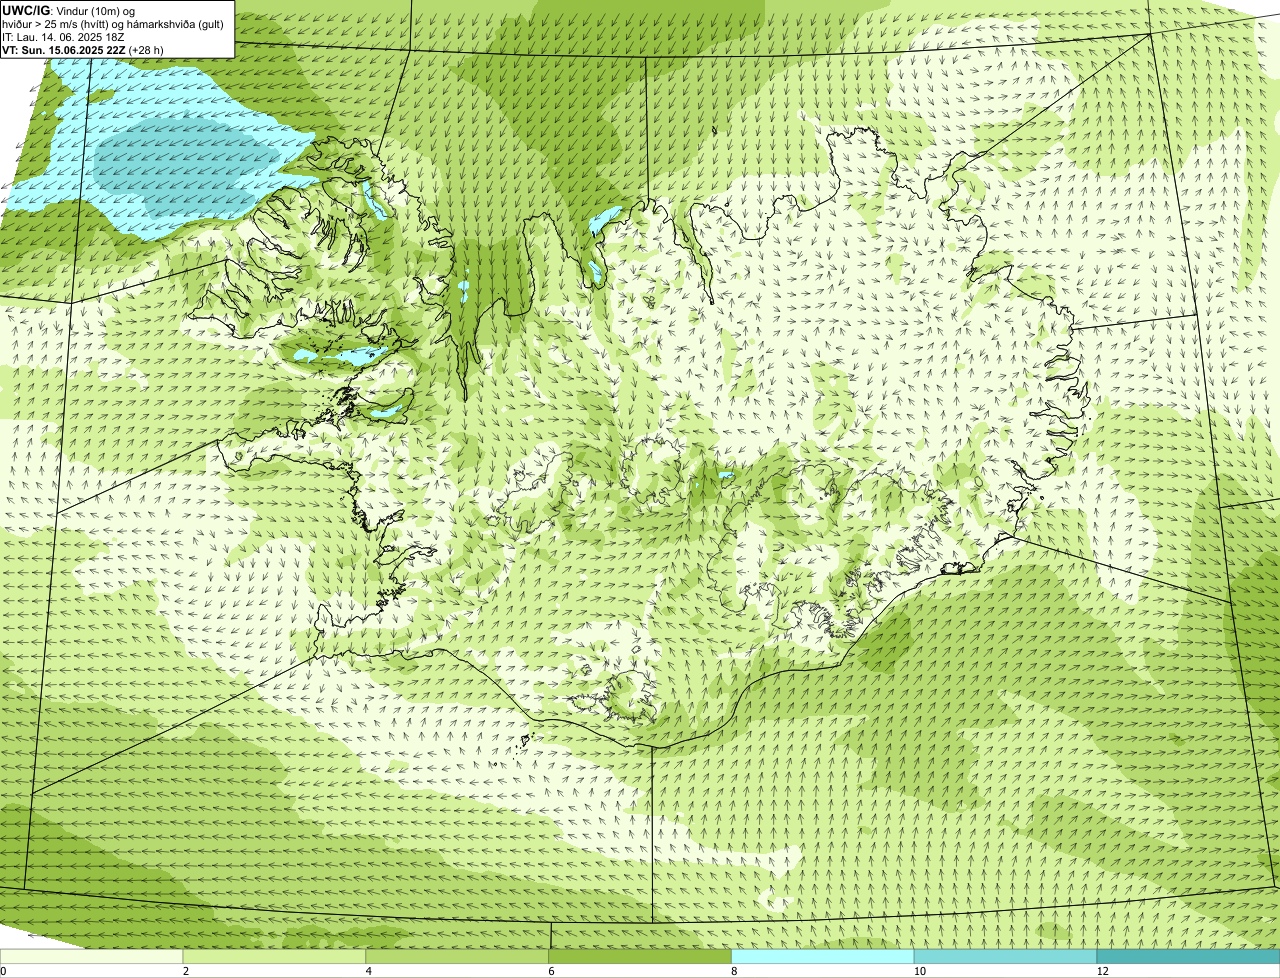1280x978 pixels.
Task: Click the 10–12 m/s cyan legend segment
Action: tap(1006, 957)
